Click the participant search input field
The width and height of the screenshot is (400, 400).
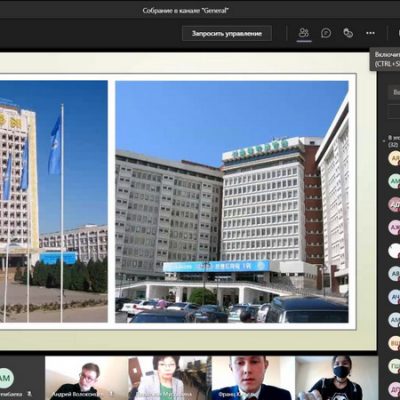(x=394, y=92)
